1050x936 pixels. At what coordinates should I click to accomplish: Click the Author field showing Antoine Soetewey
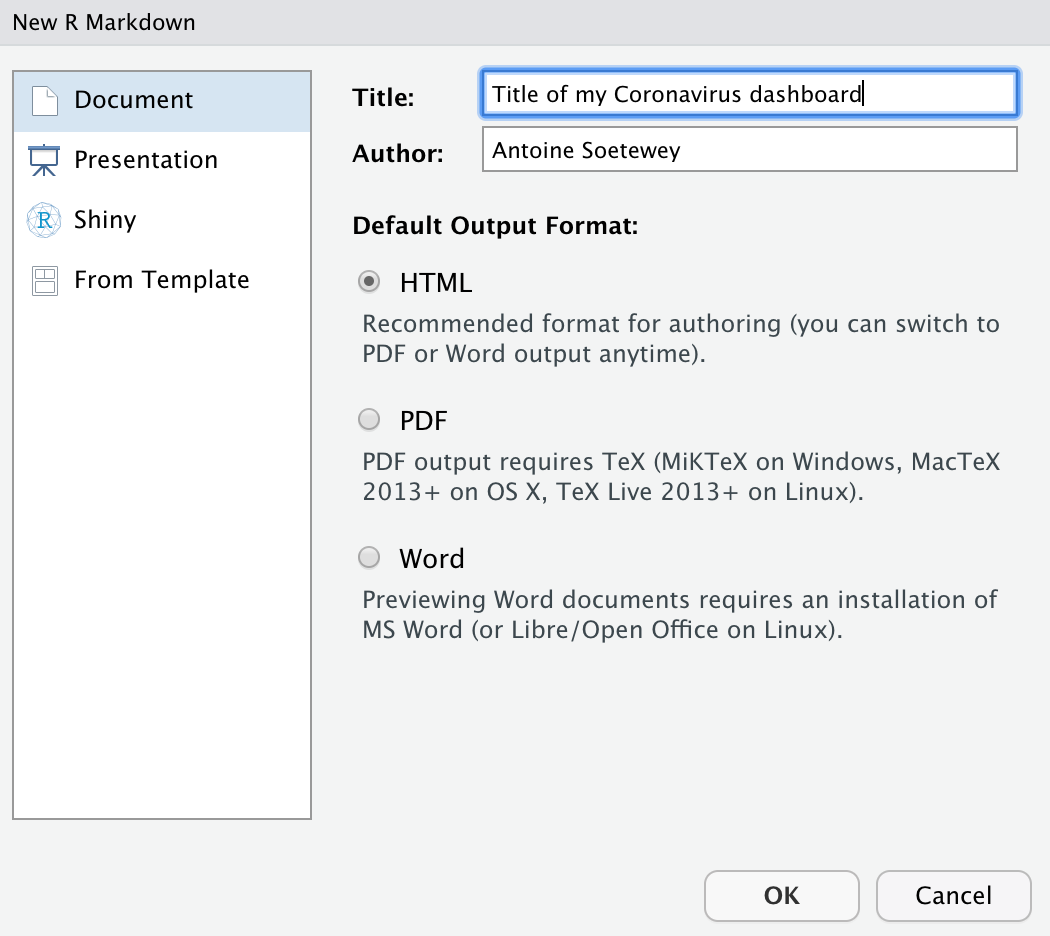point(749,149)
